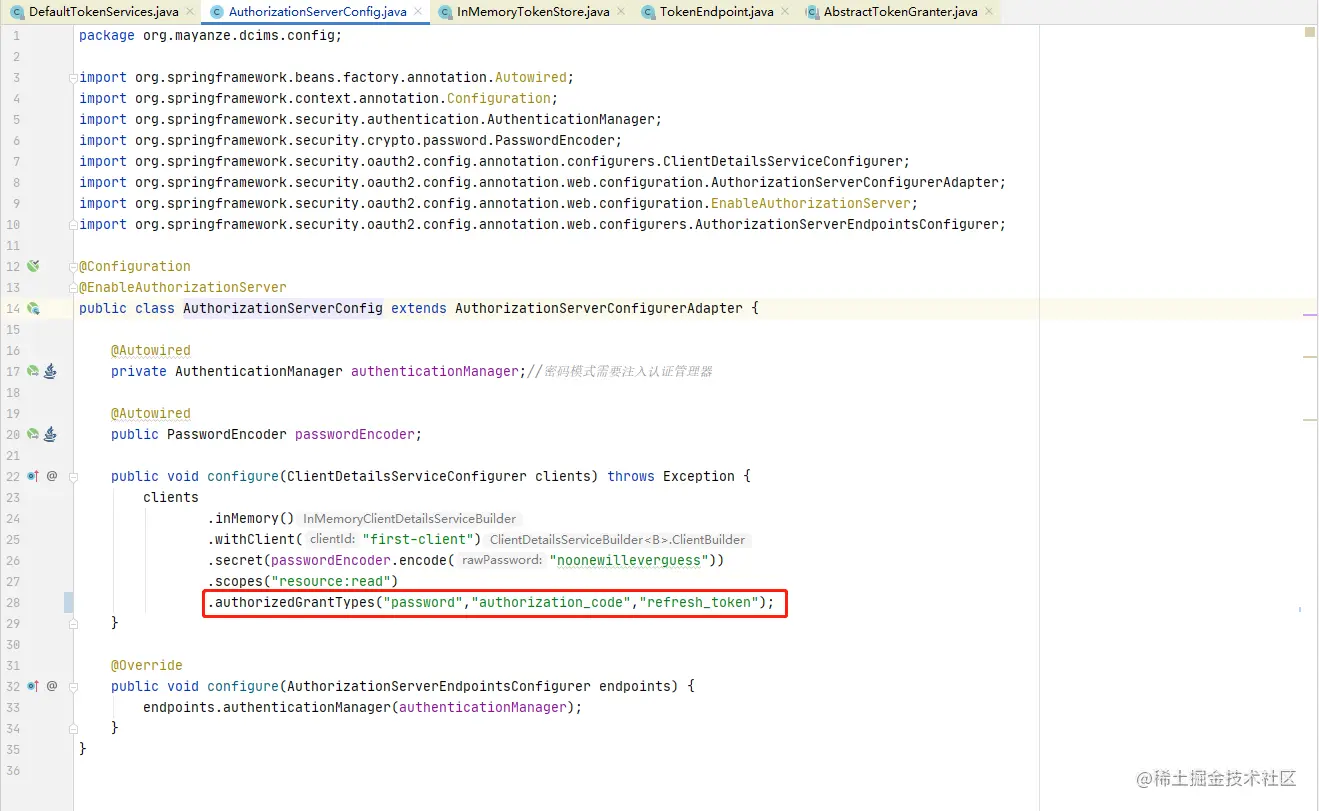This screenshot has width=1319, height=811.
Task: Click the AuthorizationServerConfig class name on line 14
Action: (x=283, y=308)
